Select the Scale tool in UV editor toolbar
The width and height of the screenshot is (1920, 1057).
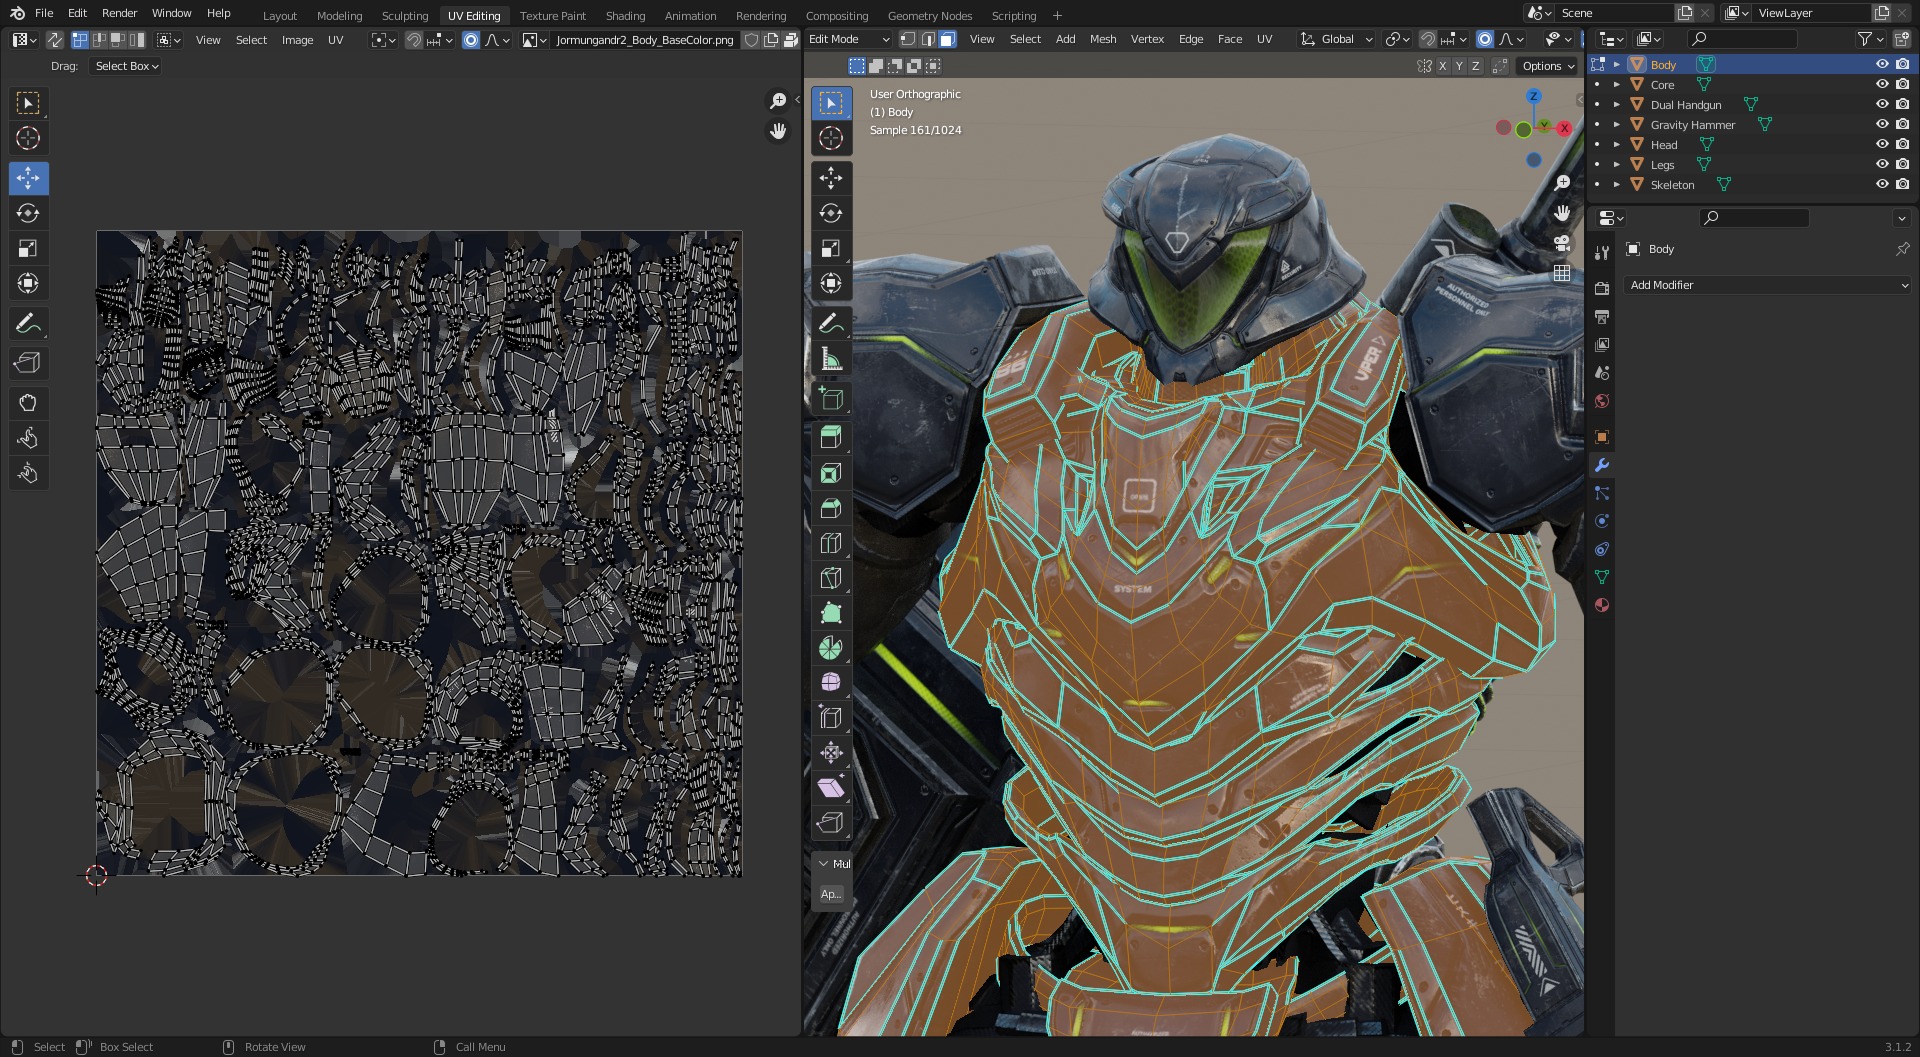28,248
